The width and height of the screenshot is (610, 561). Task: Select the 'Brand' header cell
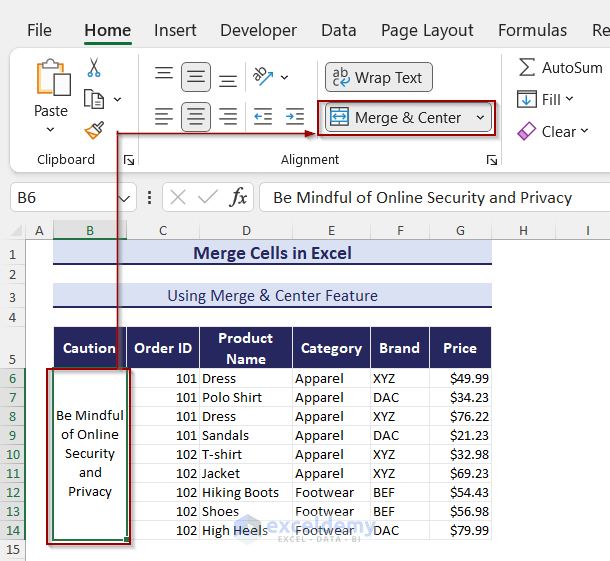tap(400, 348)
